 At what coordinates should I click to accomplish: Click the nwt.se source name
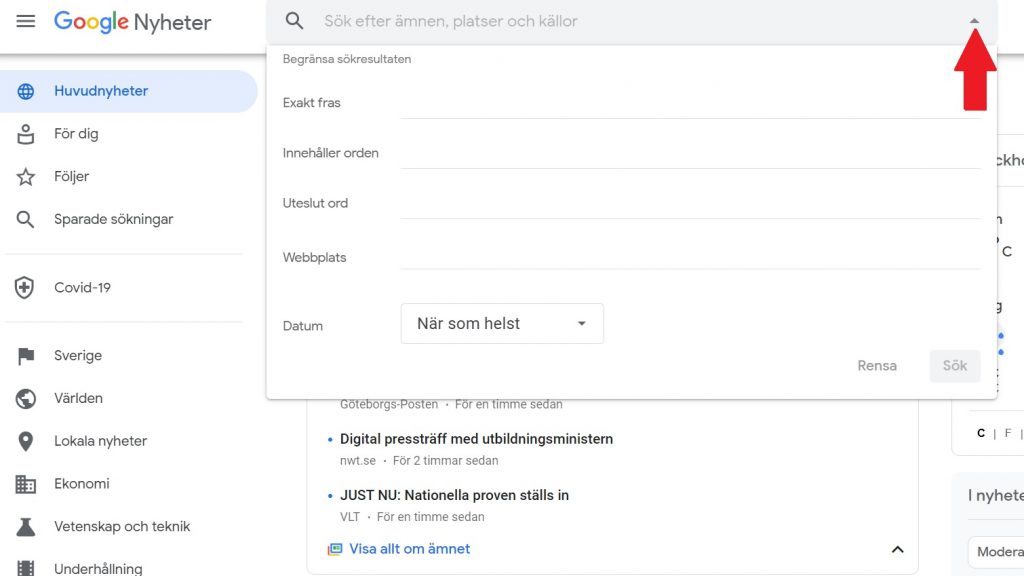point(358,460)
